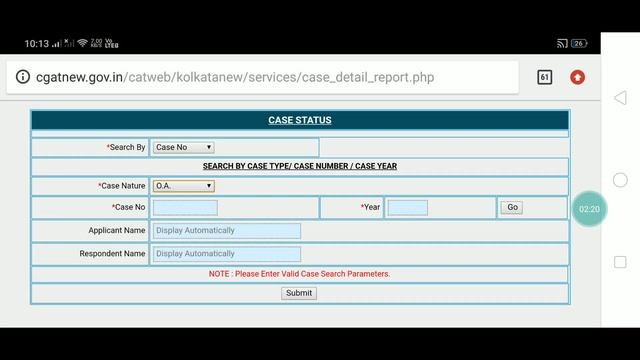Click the Case No input field

tap(185, 208)
